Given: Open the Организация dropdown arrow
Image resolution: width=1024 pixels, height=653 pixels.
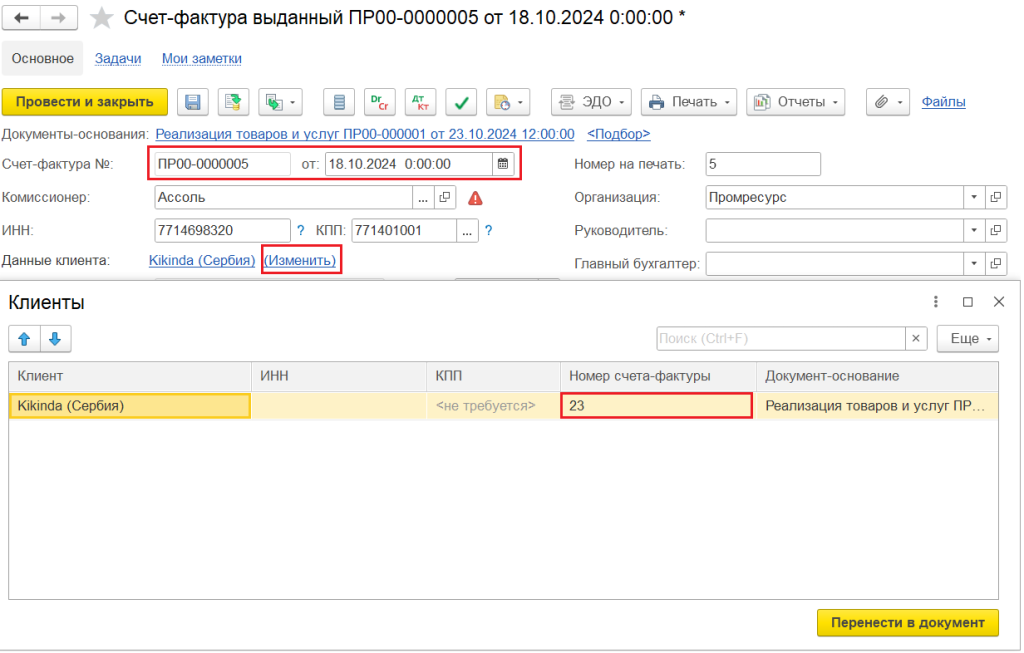Looking at the screenshot, I should 972,198.
